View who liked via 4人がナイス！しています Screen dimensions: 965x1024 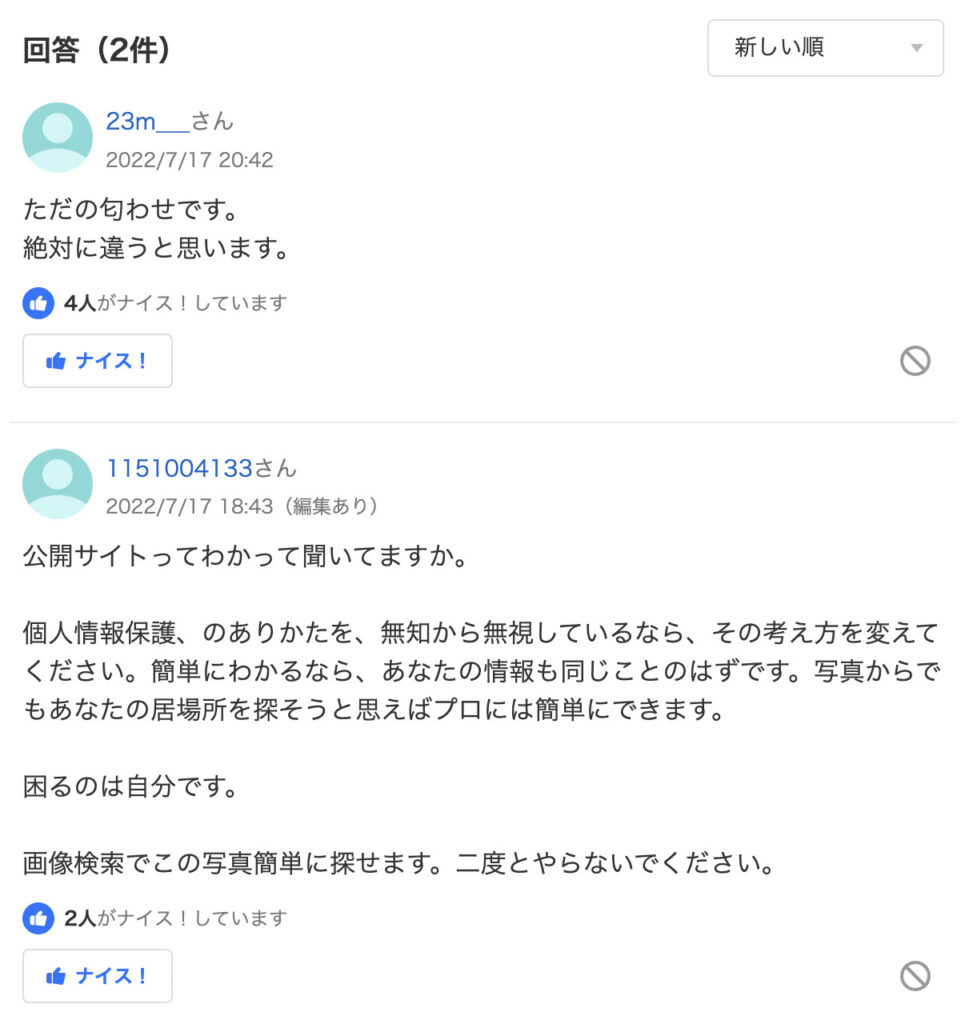point(176,303)
